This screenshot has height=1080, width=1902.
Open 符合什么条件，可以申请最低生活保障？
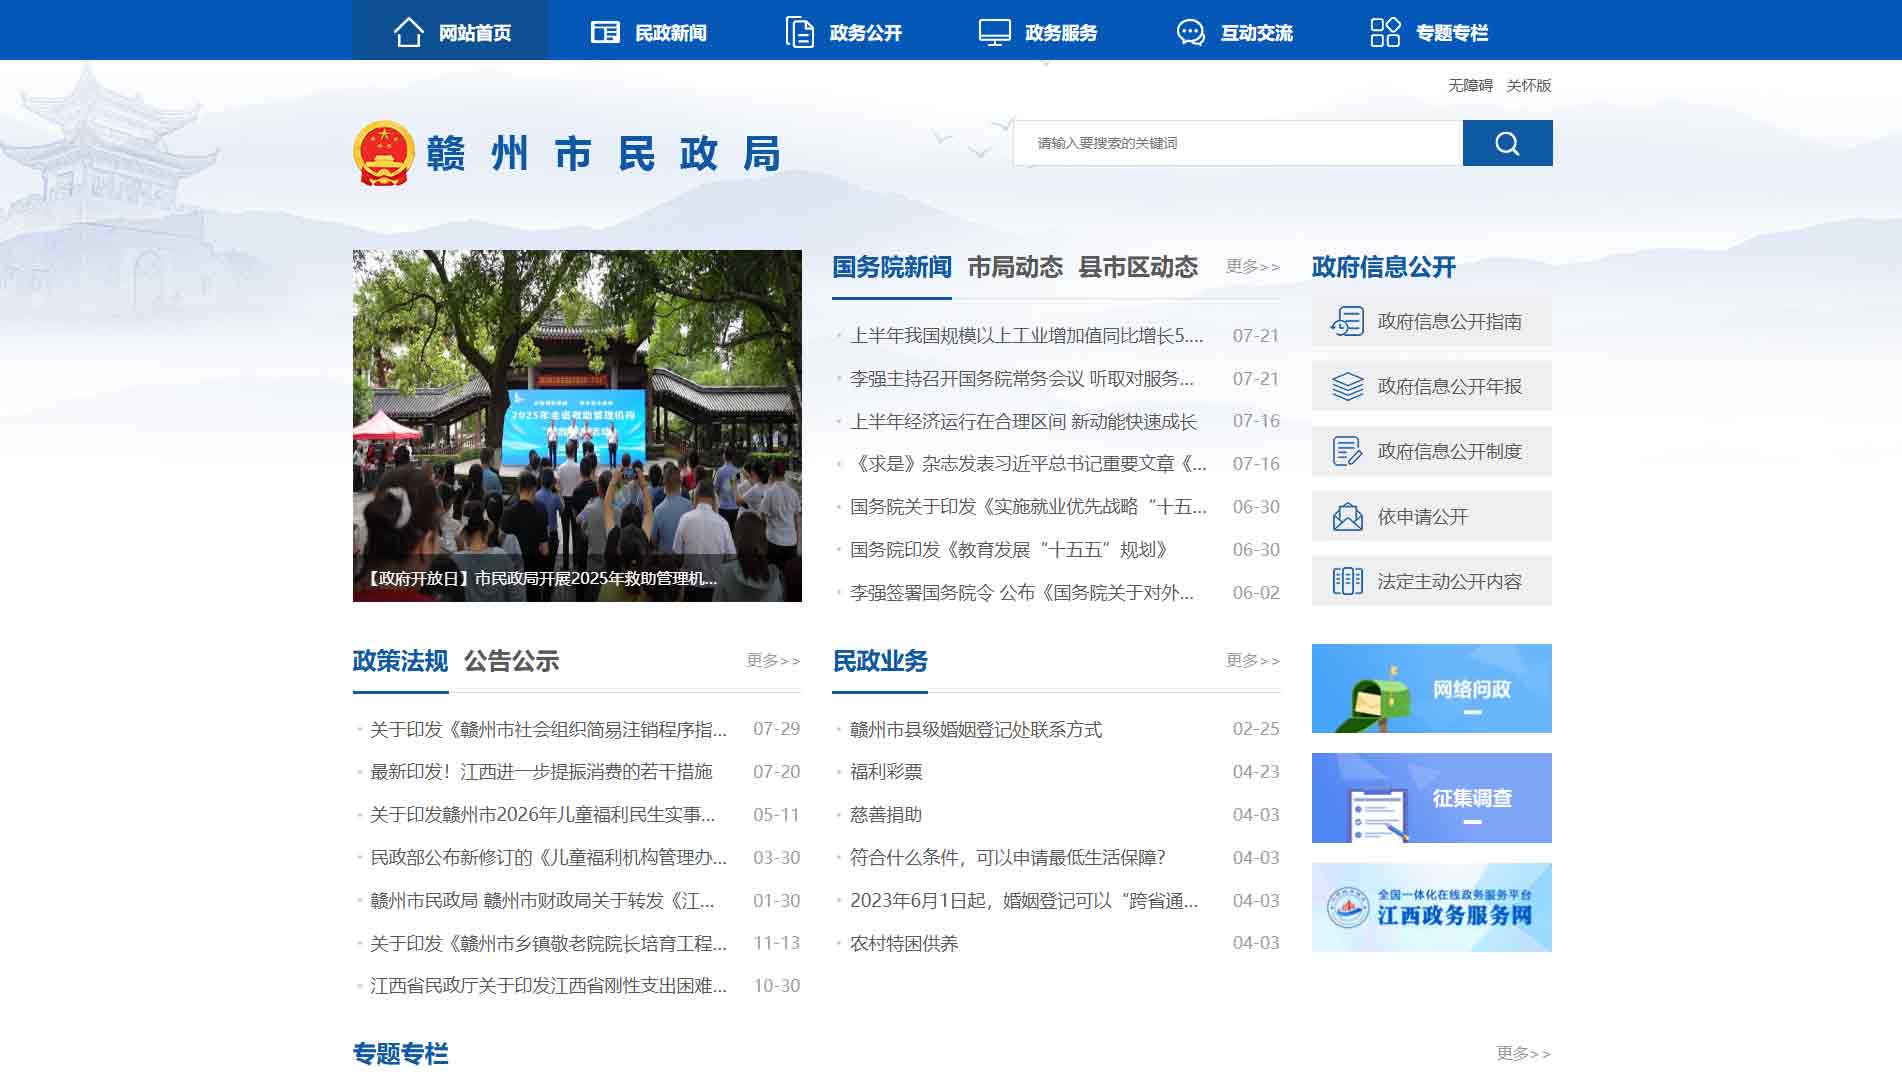click(1008, 858)
